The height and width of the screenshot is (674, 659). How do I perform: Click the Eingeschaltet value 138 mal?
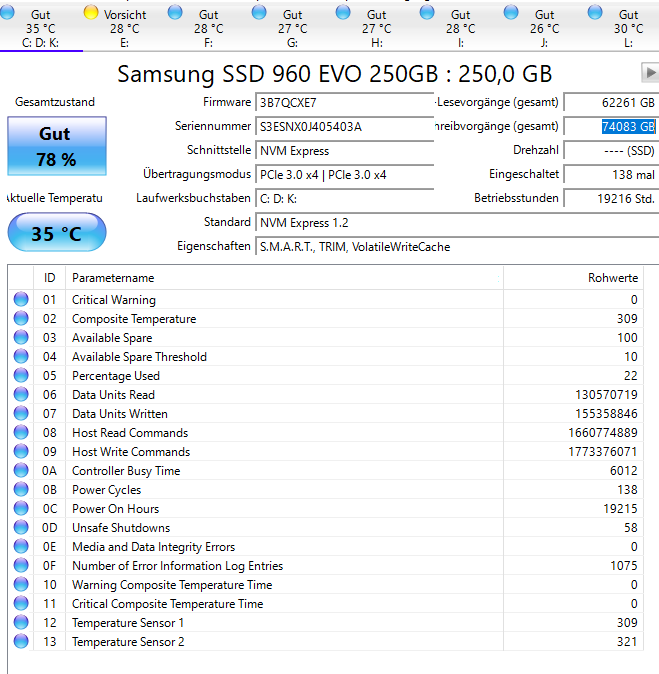pos(611,175)
